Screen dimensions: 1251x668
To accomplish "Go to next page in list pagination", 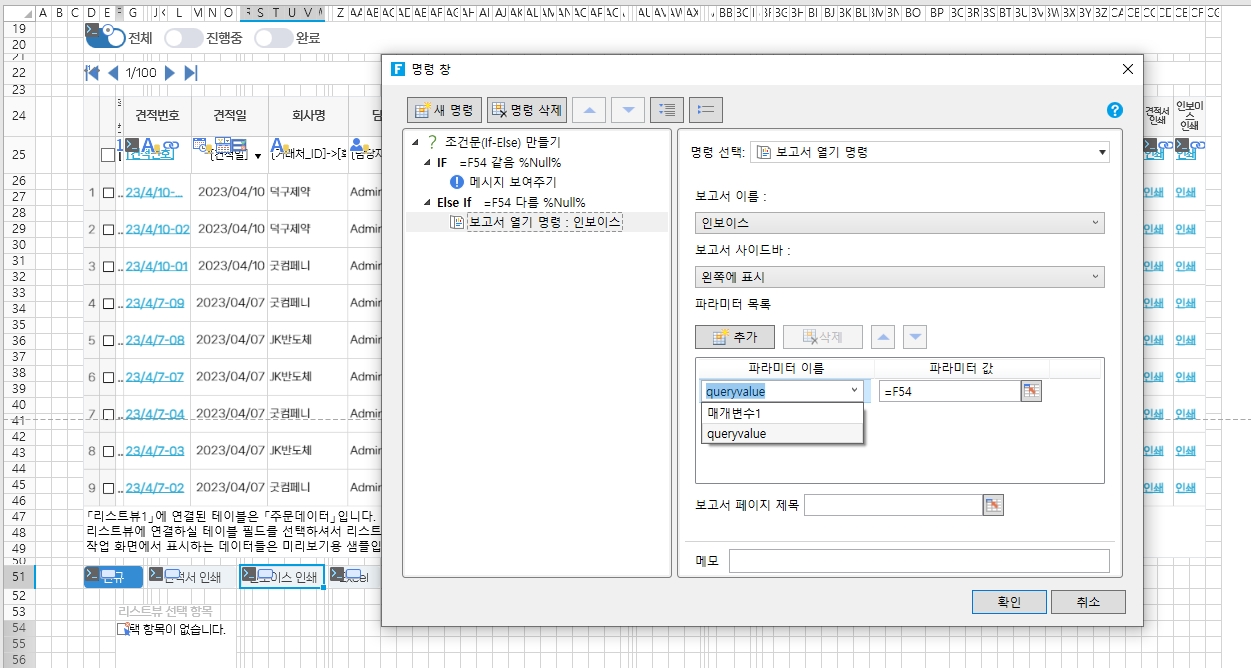I will tap(170, 73).
